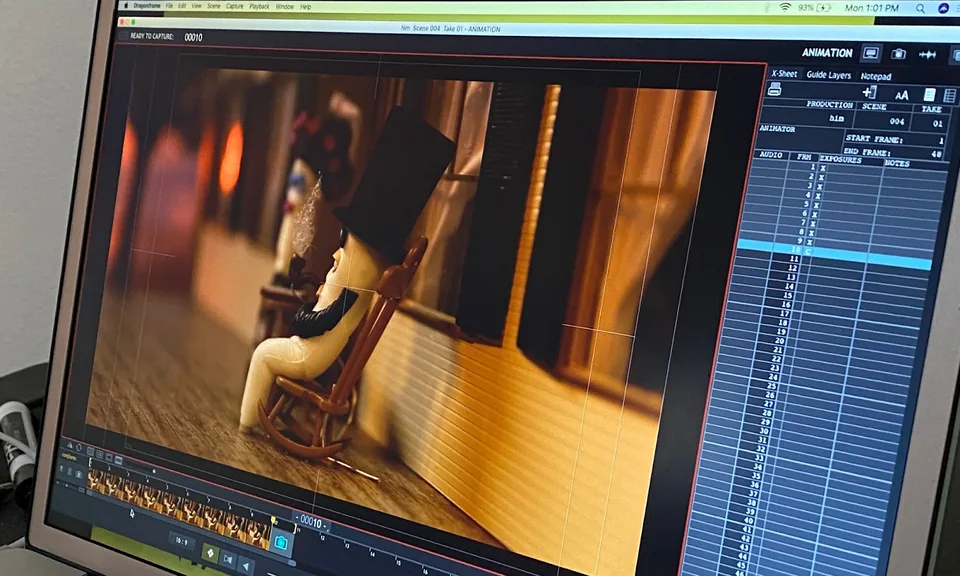960x576 pixels.
Task: Click the loop refresh icon above timeline
Action: (x=79, y=448)
